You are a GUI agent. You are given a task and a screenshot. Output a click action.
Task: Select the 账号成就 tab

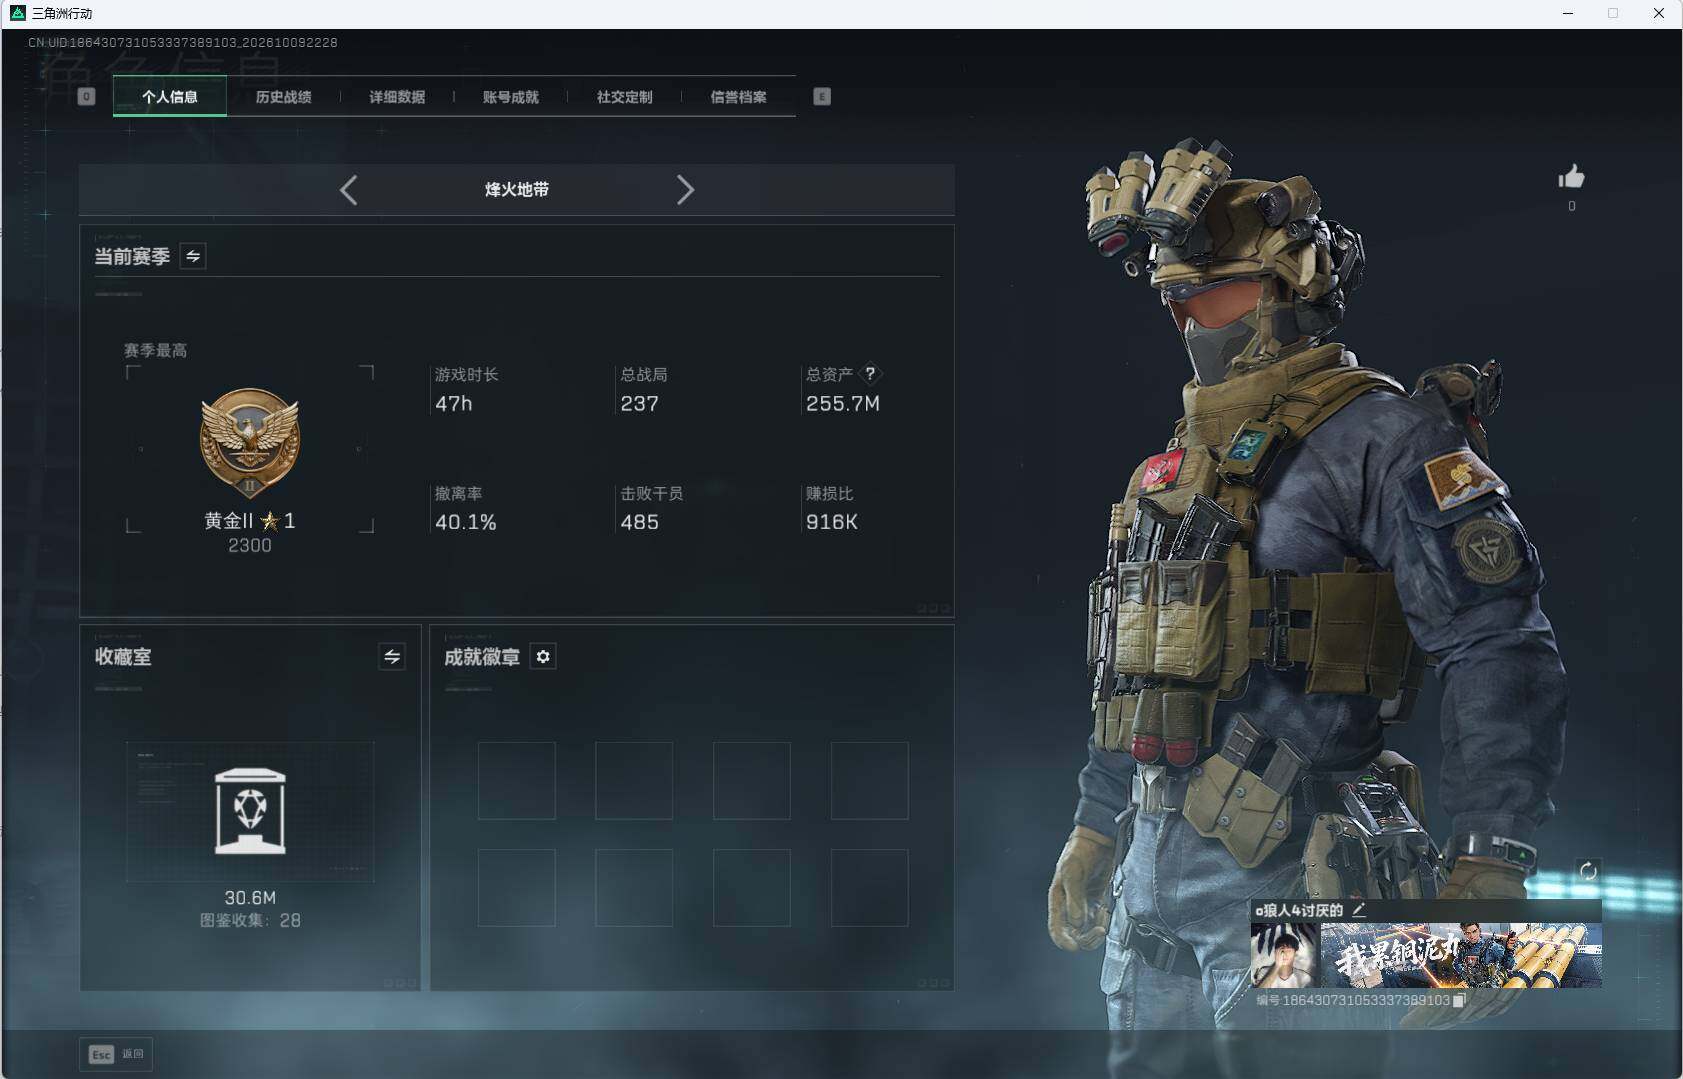pos(511,97)
